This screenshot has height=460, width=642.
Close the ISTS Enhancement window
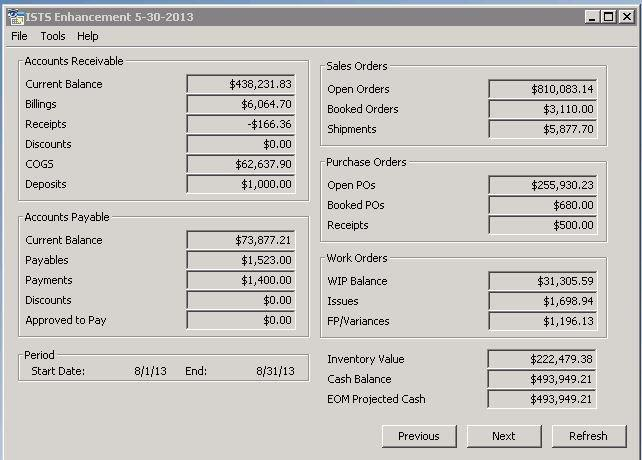[x=626, y=17]
